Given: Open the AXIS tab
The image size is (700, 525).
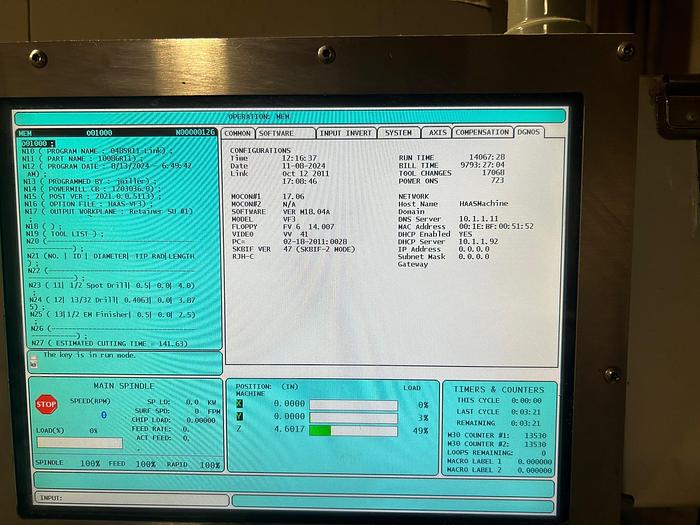Looking at the screenshot, I should point(437,132).
